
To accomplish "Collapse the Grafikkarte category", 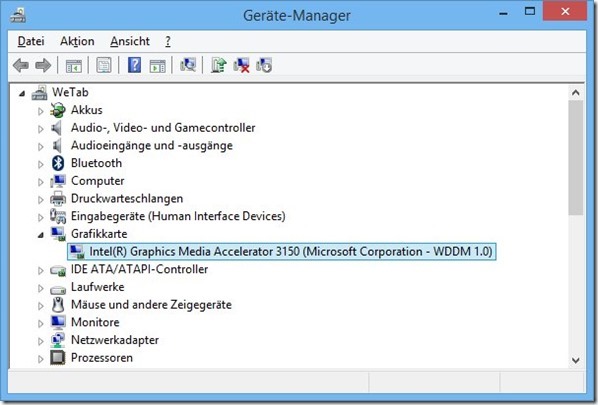I will pyautogui.click(x=41, y=235).
